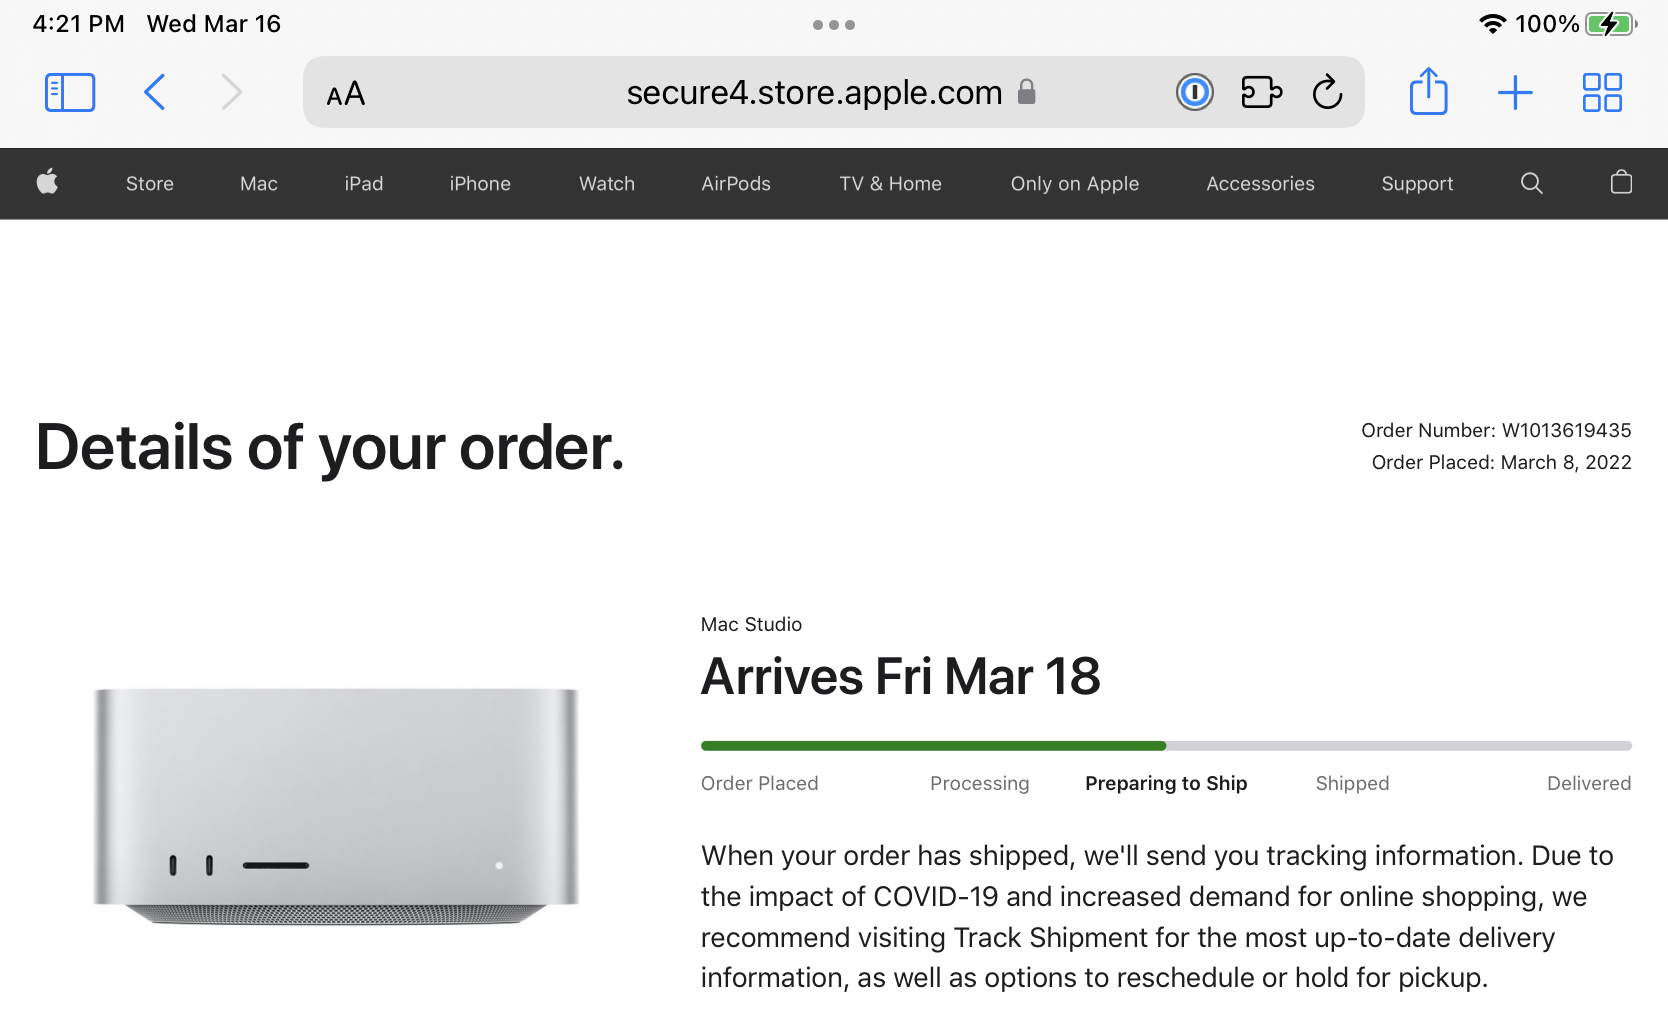Go back to the previous page
This screenshot has height=1011, width=1668.
pos(155,93)
